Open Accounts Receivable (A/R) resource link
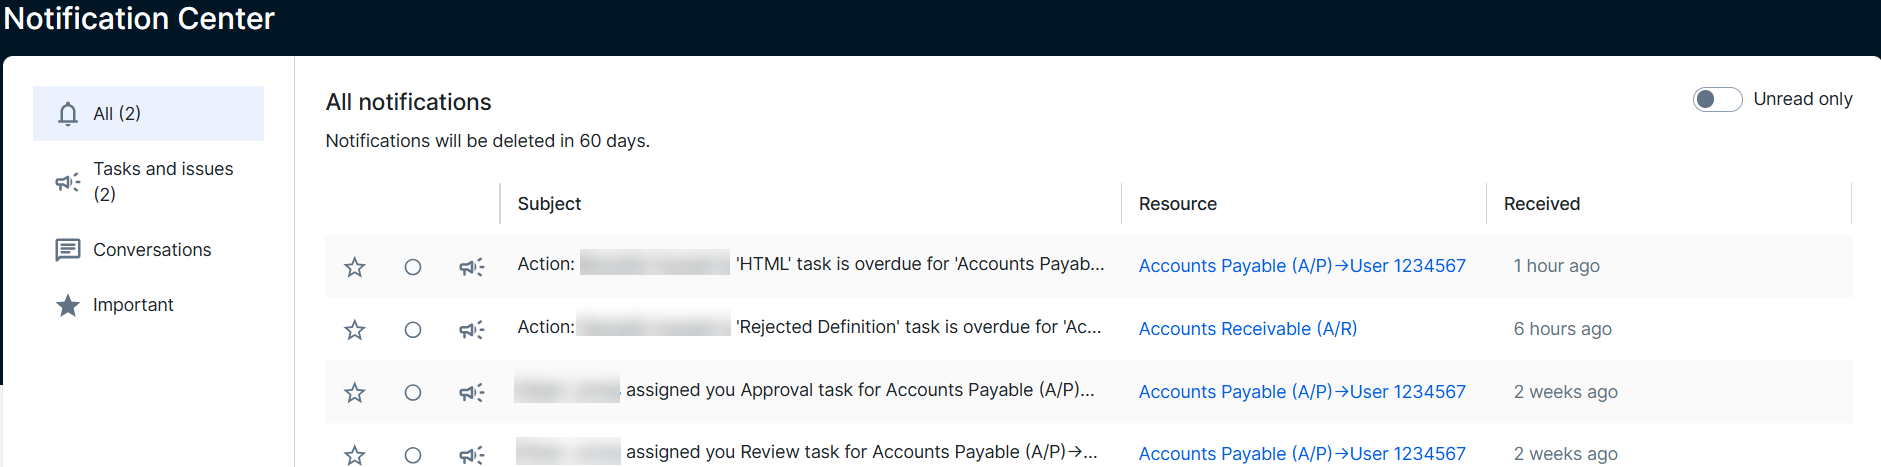1881x467 pixels. [x=1248, y=329]
